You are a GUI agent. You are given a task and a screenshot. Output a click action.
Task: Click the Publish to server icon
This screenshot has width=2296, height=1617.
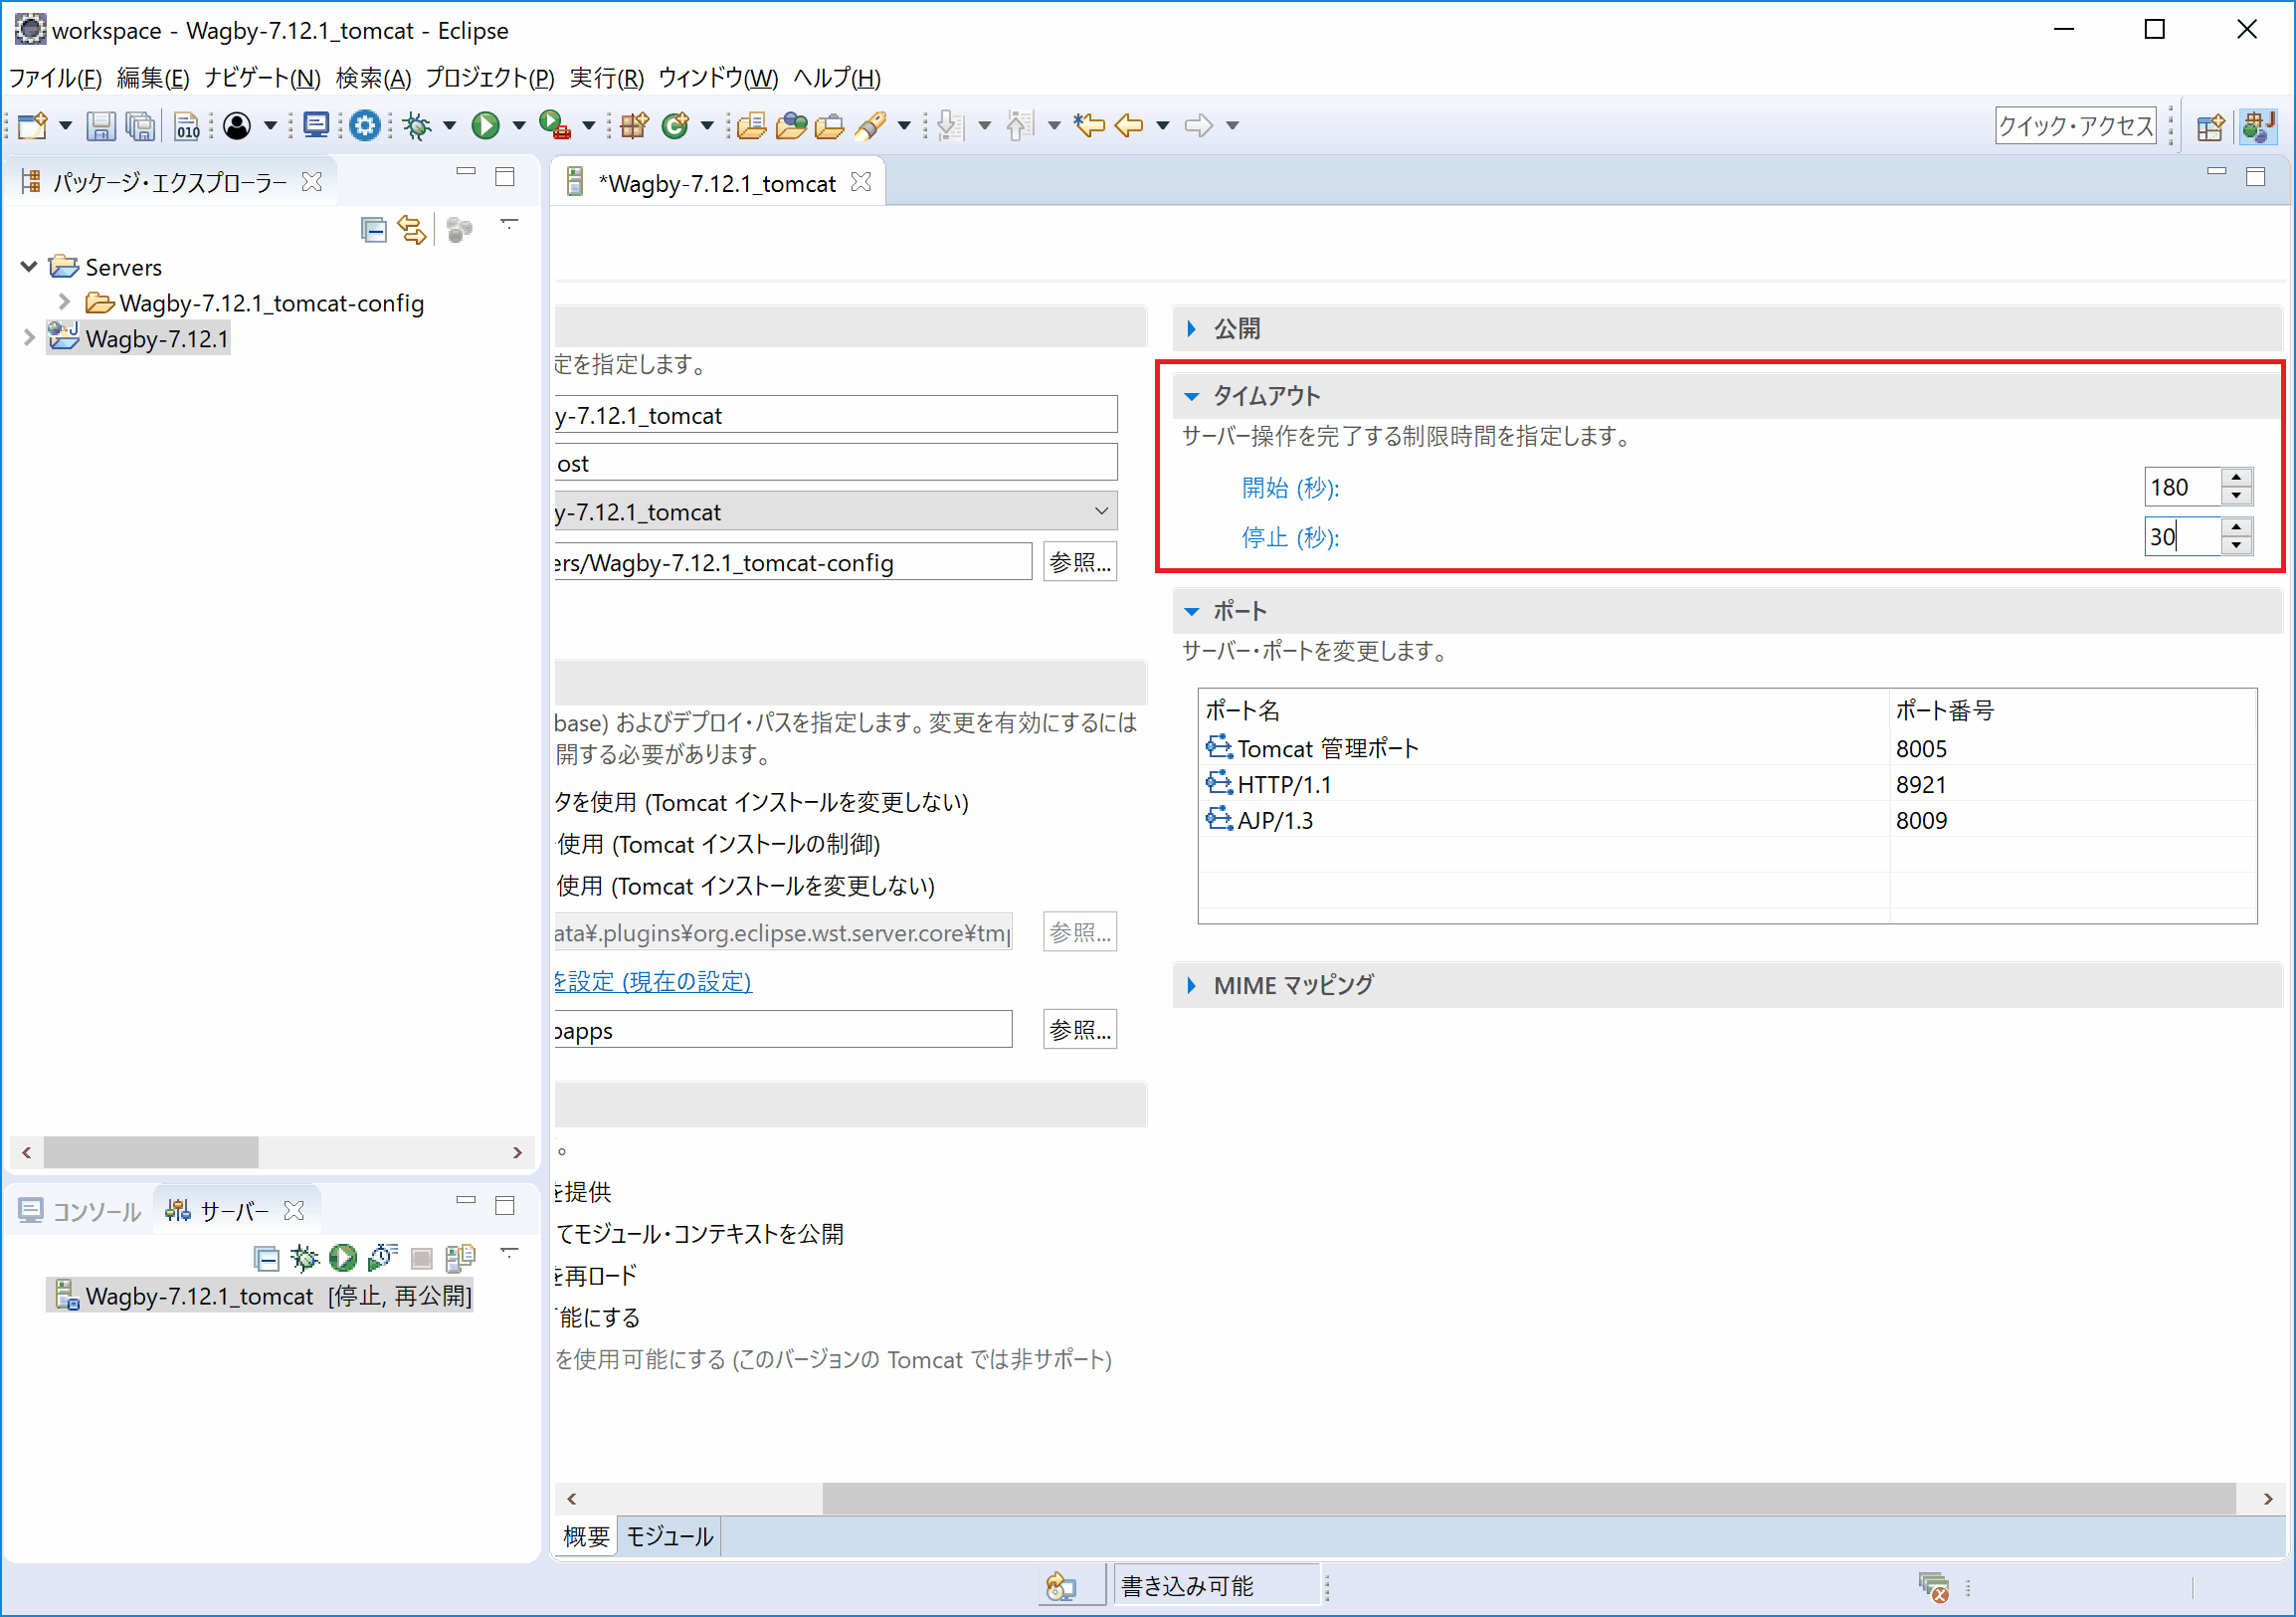pos(460,1258)
